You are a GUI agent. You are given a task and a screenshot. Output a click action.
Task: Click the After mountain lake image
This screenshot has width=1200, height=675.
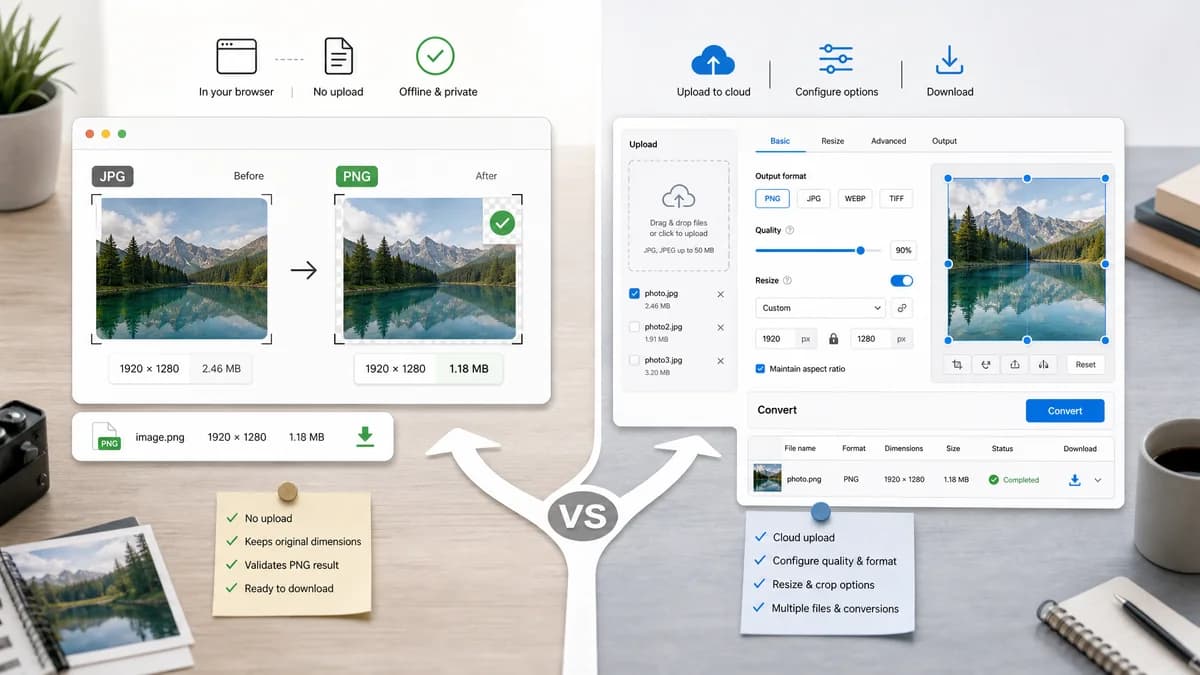428,269
